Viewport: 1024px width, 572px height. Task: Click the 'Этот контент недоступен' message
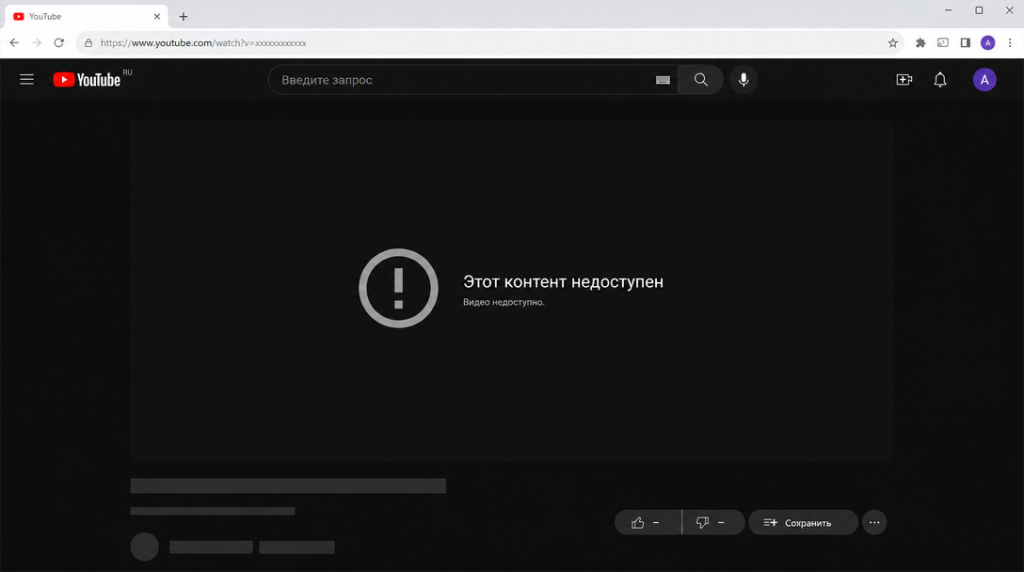point(563,281)
